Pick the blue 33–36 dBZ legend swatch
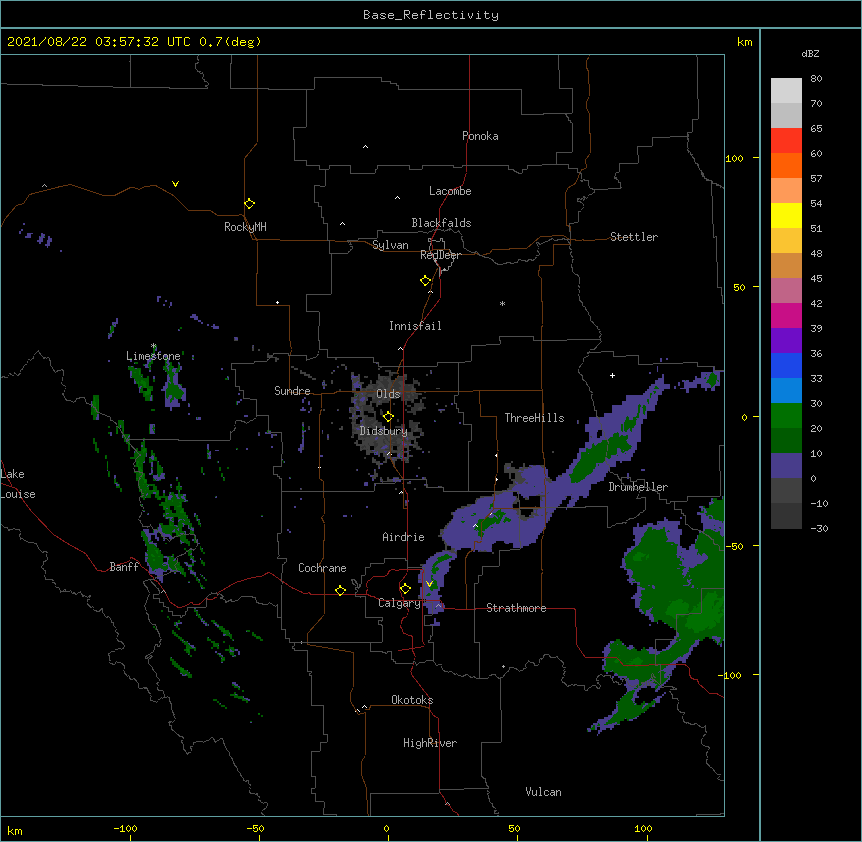The image size is (862, 842). pos(786,365)
